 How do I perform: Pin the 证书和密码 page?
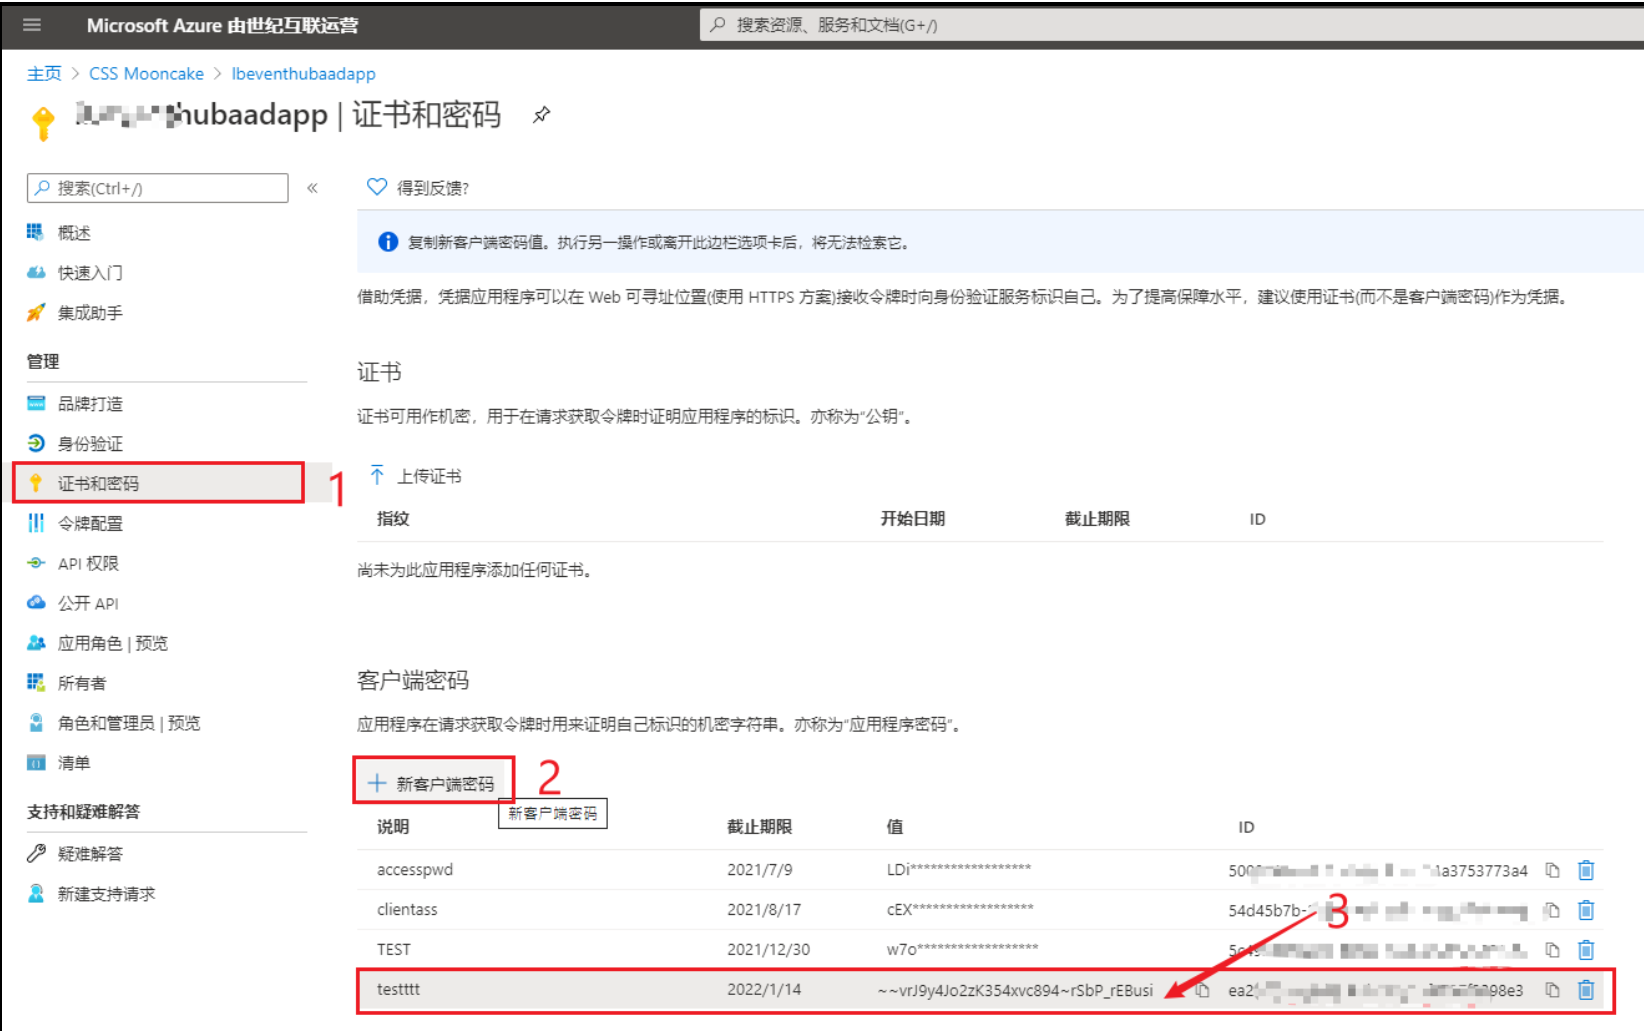(x=541, y=115)
